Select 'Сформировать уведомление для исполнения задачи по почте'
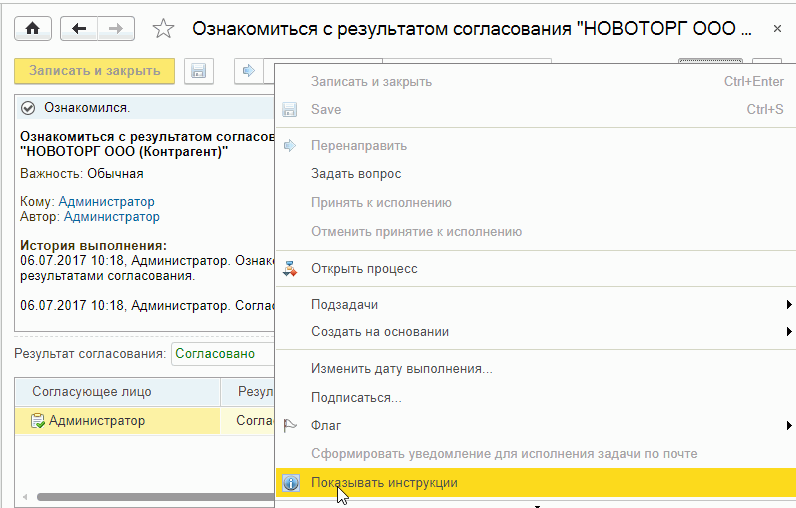Screen dimensions: 796x508 tap(536, 454)
